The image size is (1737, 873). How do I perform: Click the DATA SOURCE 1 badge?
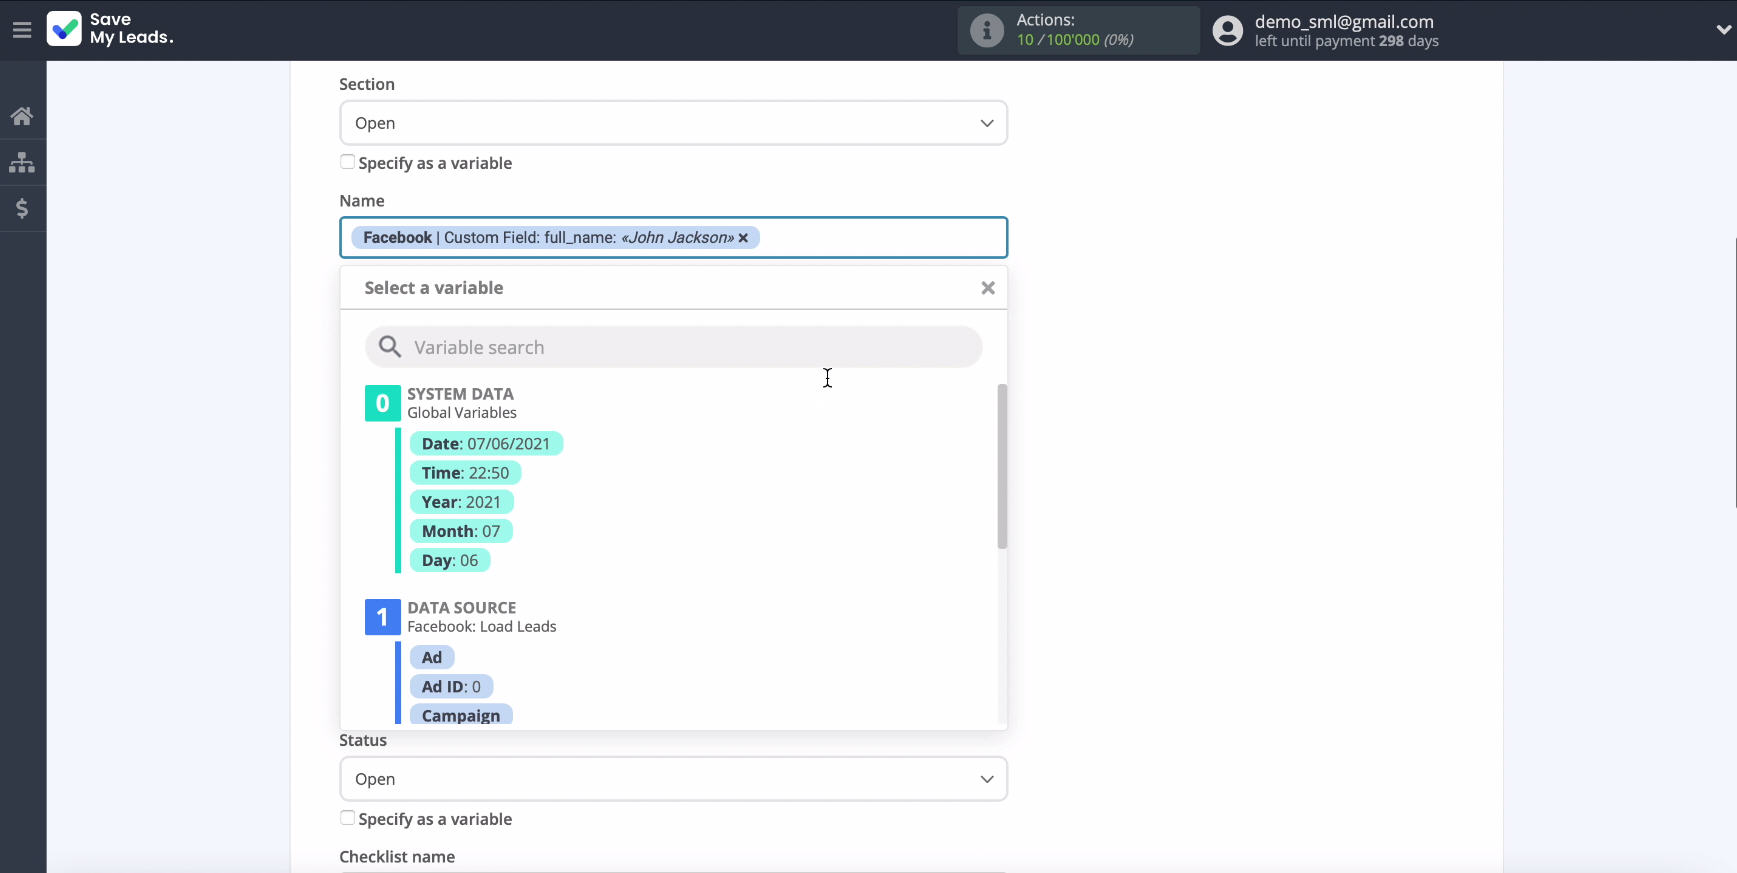[383, 617]
